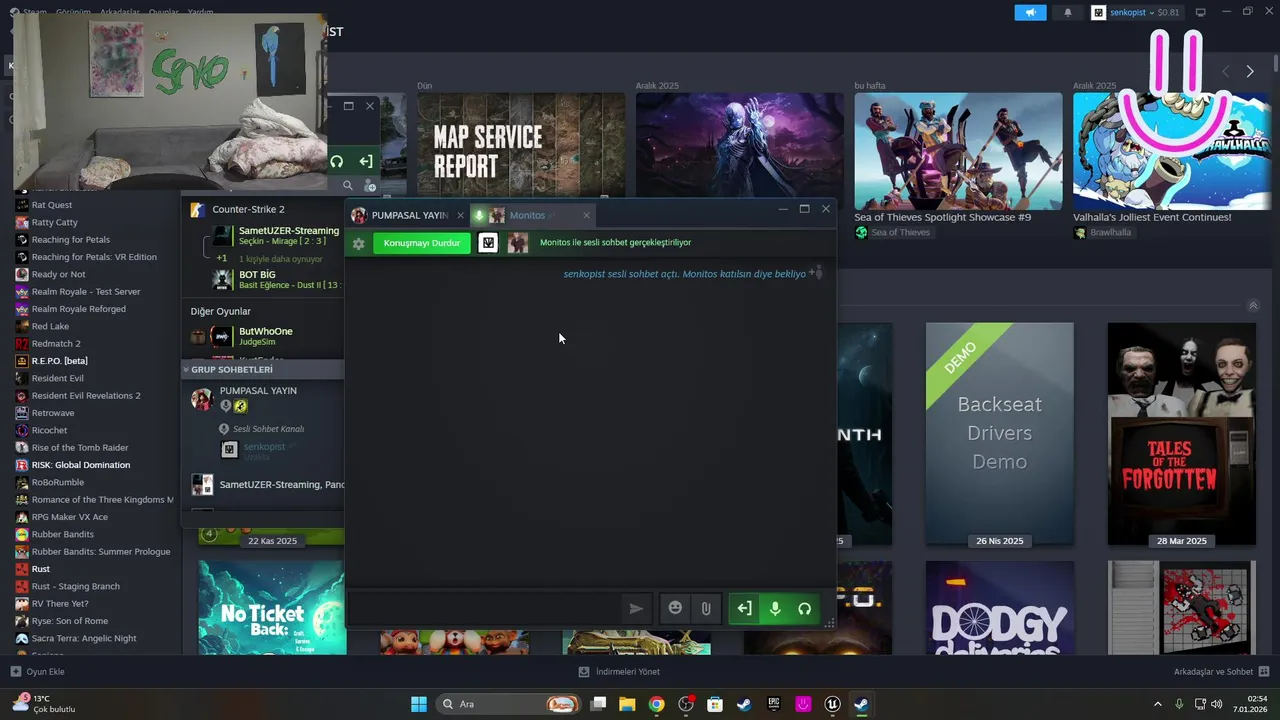Click the search icon in friends window
The height and width of the screenshot is (720, 1280).
click(x=348, y=185)
